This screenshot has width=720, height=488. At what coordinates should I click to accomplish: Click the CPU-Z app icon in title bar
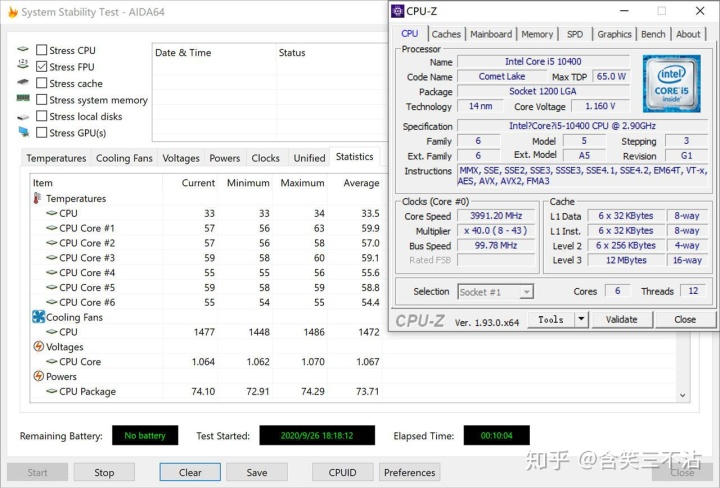tap(397, 11)
